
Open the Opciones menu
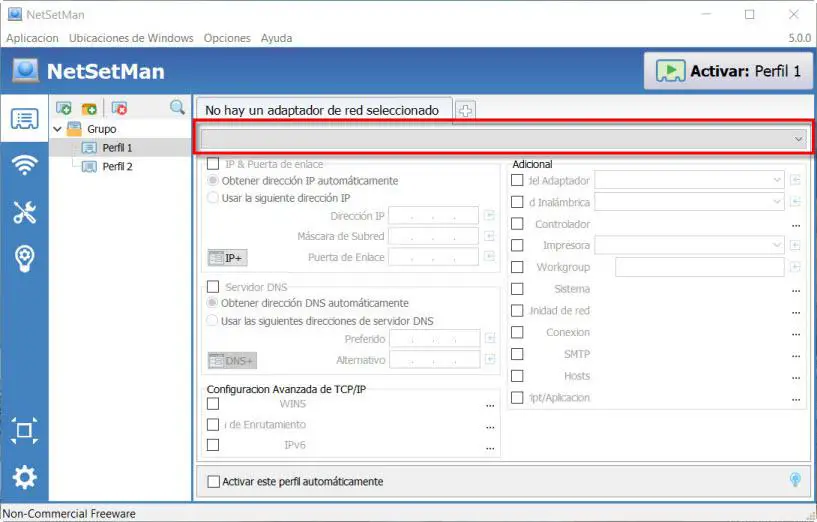(227, 38)
